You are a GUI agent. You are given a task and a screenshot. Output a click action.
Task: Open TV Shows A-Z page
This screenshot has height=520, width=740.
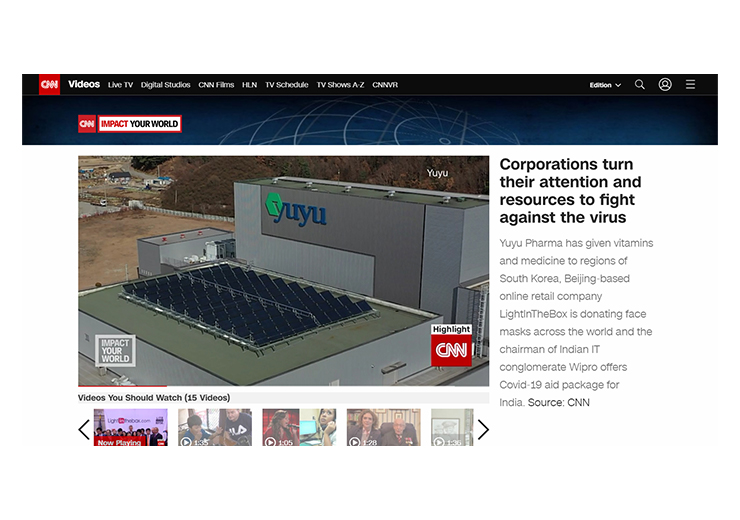(341, 85)
